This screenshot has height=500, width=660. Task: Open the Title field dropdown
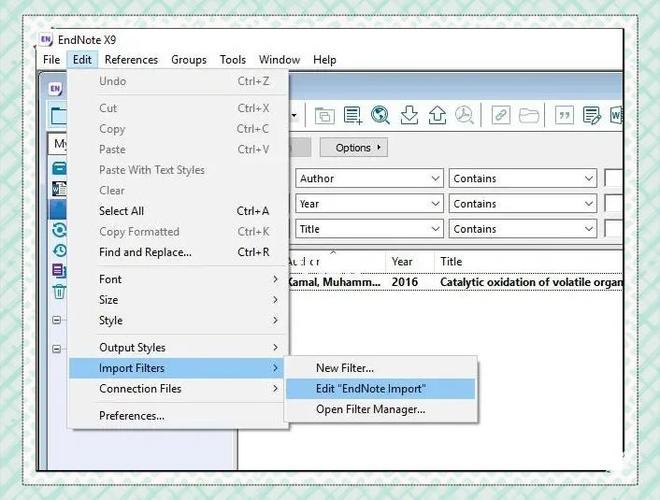pyautogui.click(x=369, y=229)
